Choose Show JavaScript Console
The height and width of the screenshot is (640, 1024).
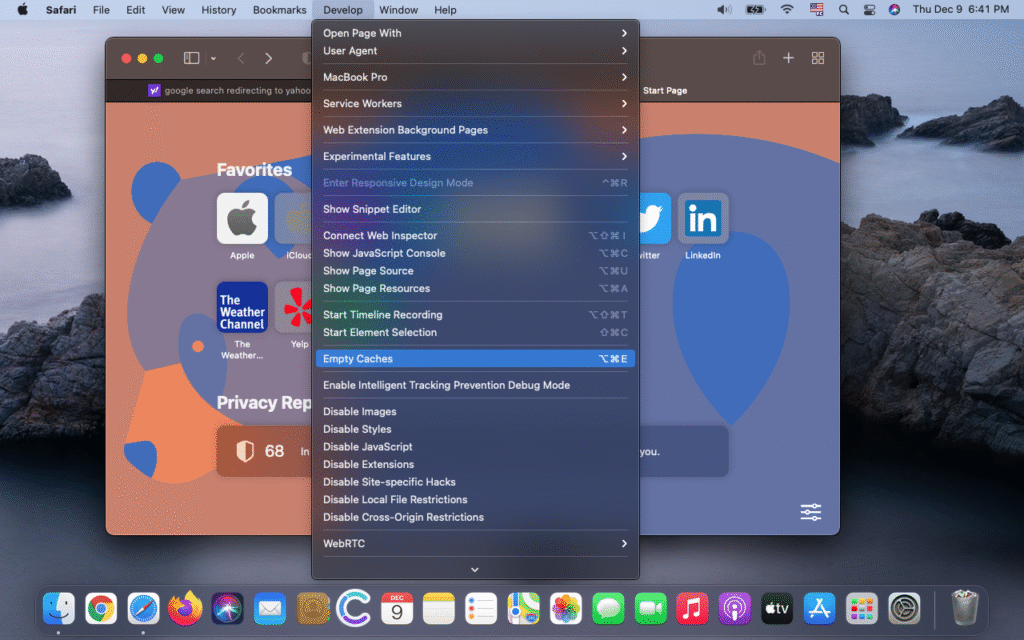click(x=384, y=253)
